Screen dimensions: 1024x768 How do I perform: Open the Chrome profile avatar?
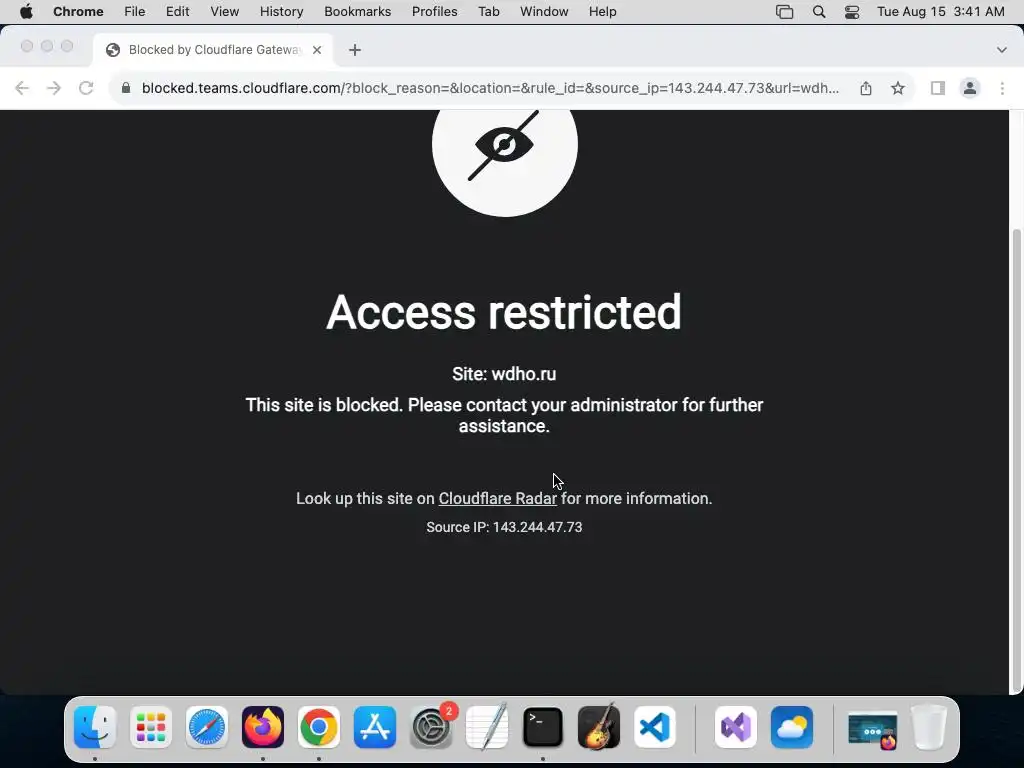pos(970,88)
